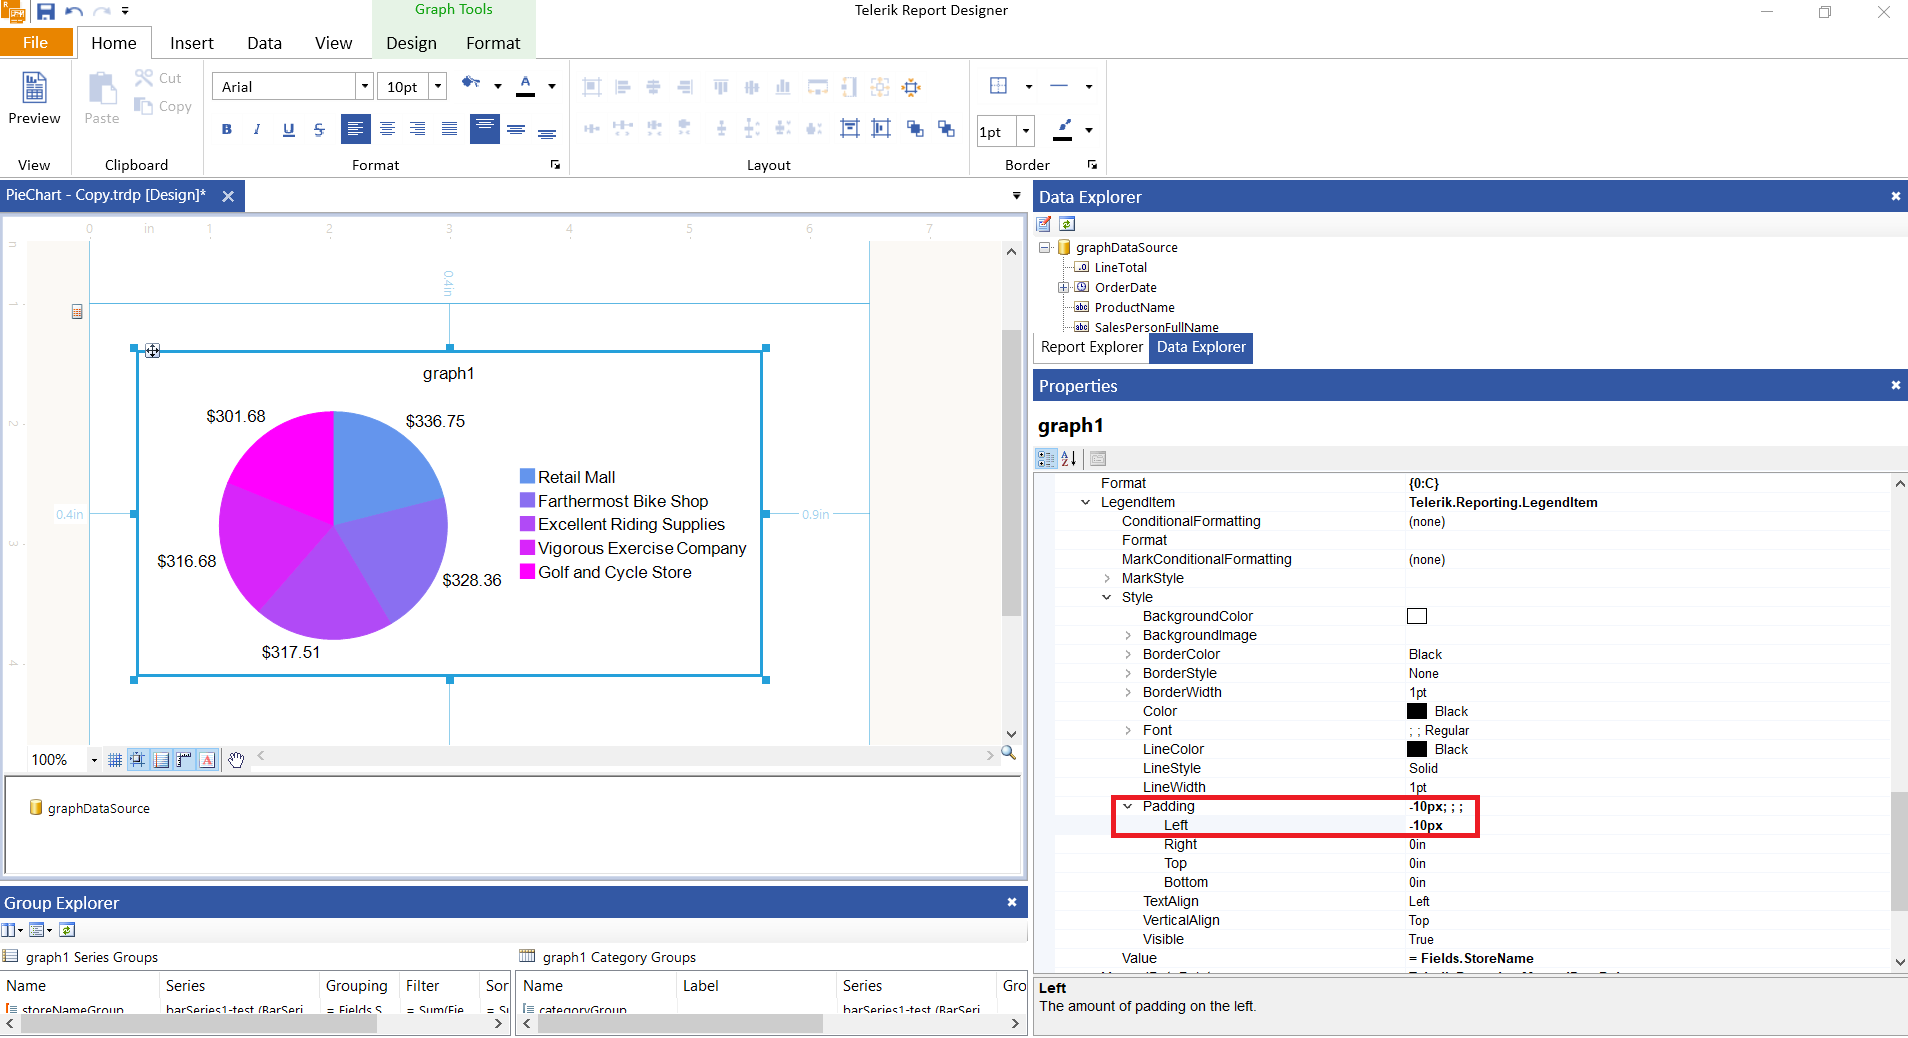Expand the OrderDate field node
Viewport: 1908px width, 1038px height.
coord(1063,287)
